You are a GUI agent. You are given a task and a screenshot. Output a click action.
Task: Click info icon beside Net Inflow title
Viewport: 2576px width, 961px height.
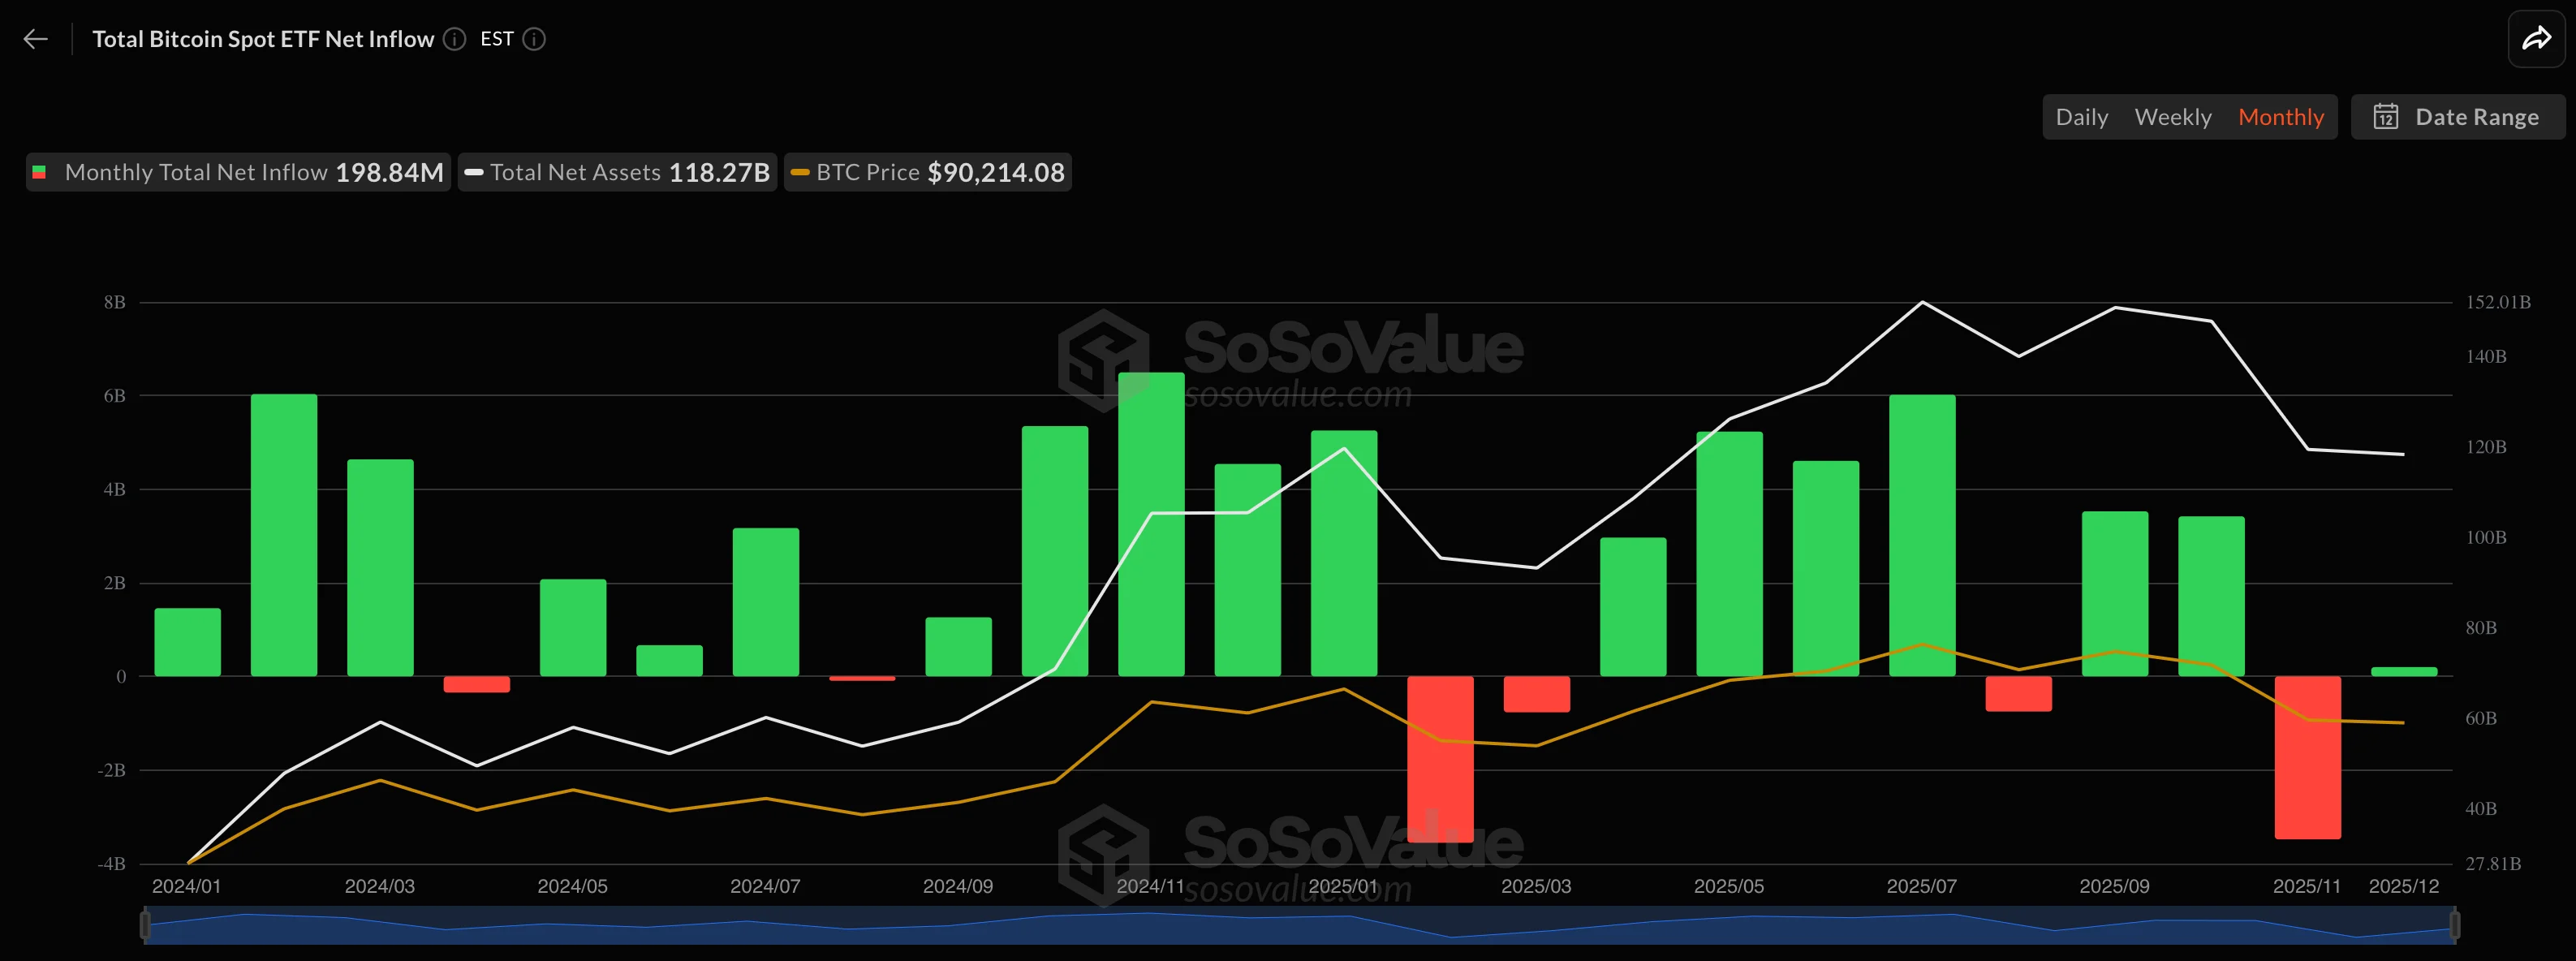click(455, 39)
